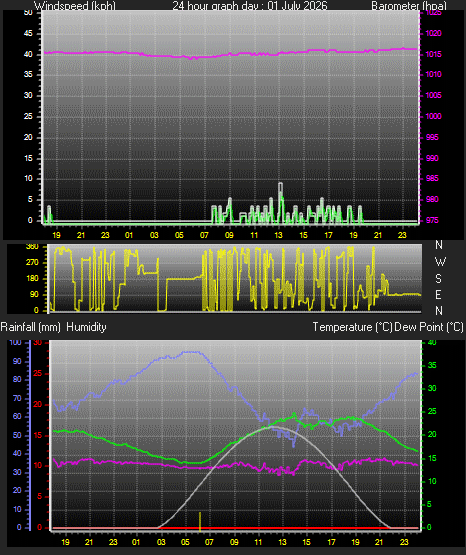Select the Barometer (hpa) axis title
Image resolution: width=466 pixels, height=555 pixels.
(409, 6)
